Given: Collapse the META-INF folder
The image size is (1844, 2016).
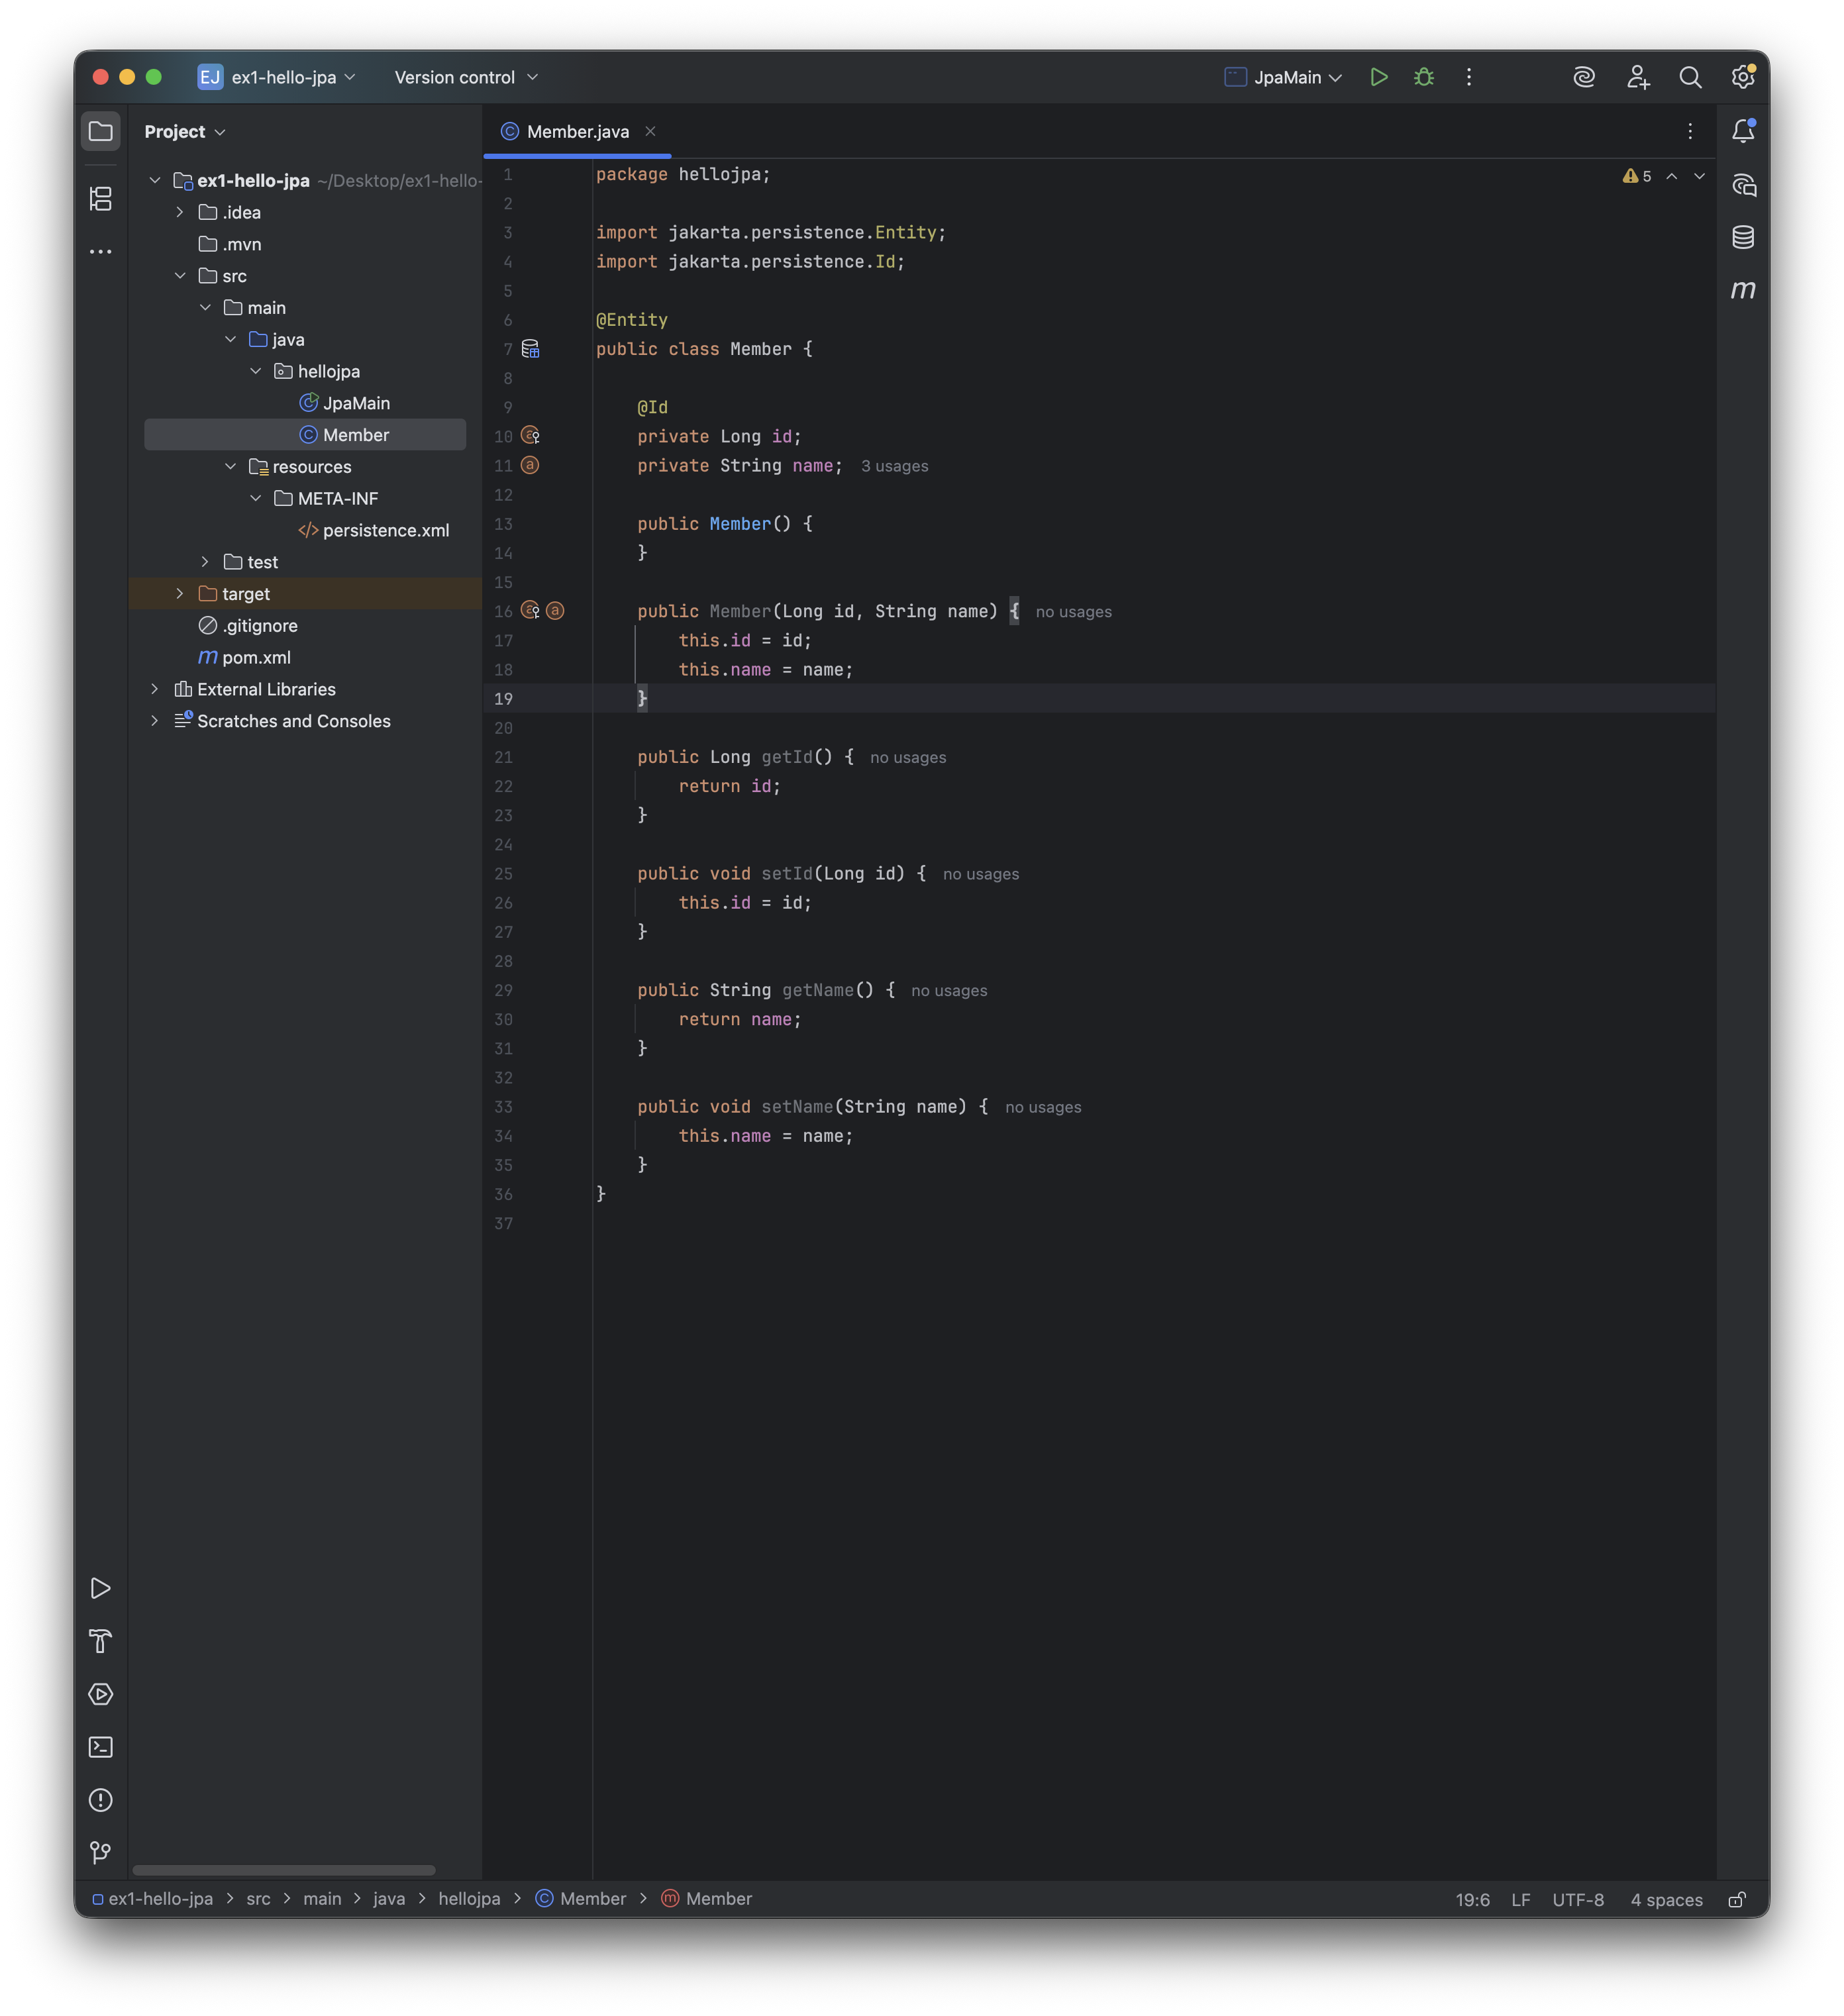Looking at the screenshot, I should point(255,498).
